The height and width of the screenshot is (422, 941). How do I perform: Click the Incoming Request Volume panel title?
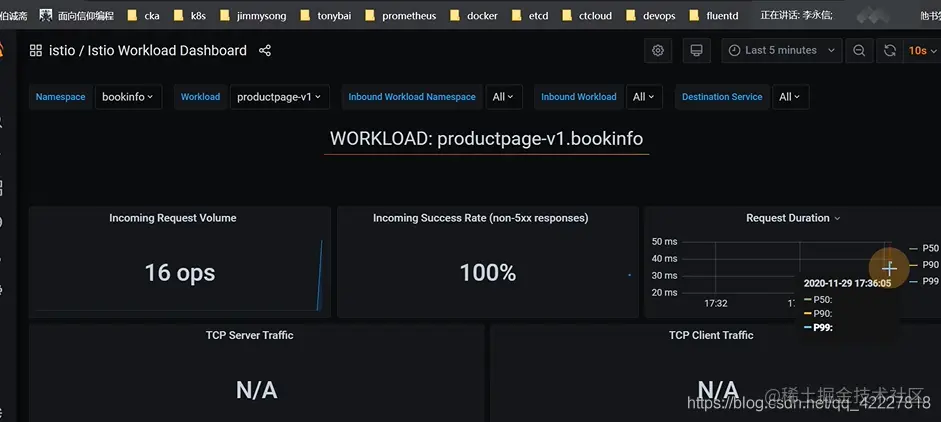point(173,218)
